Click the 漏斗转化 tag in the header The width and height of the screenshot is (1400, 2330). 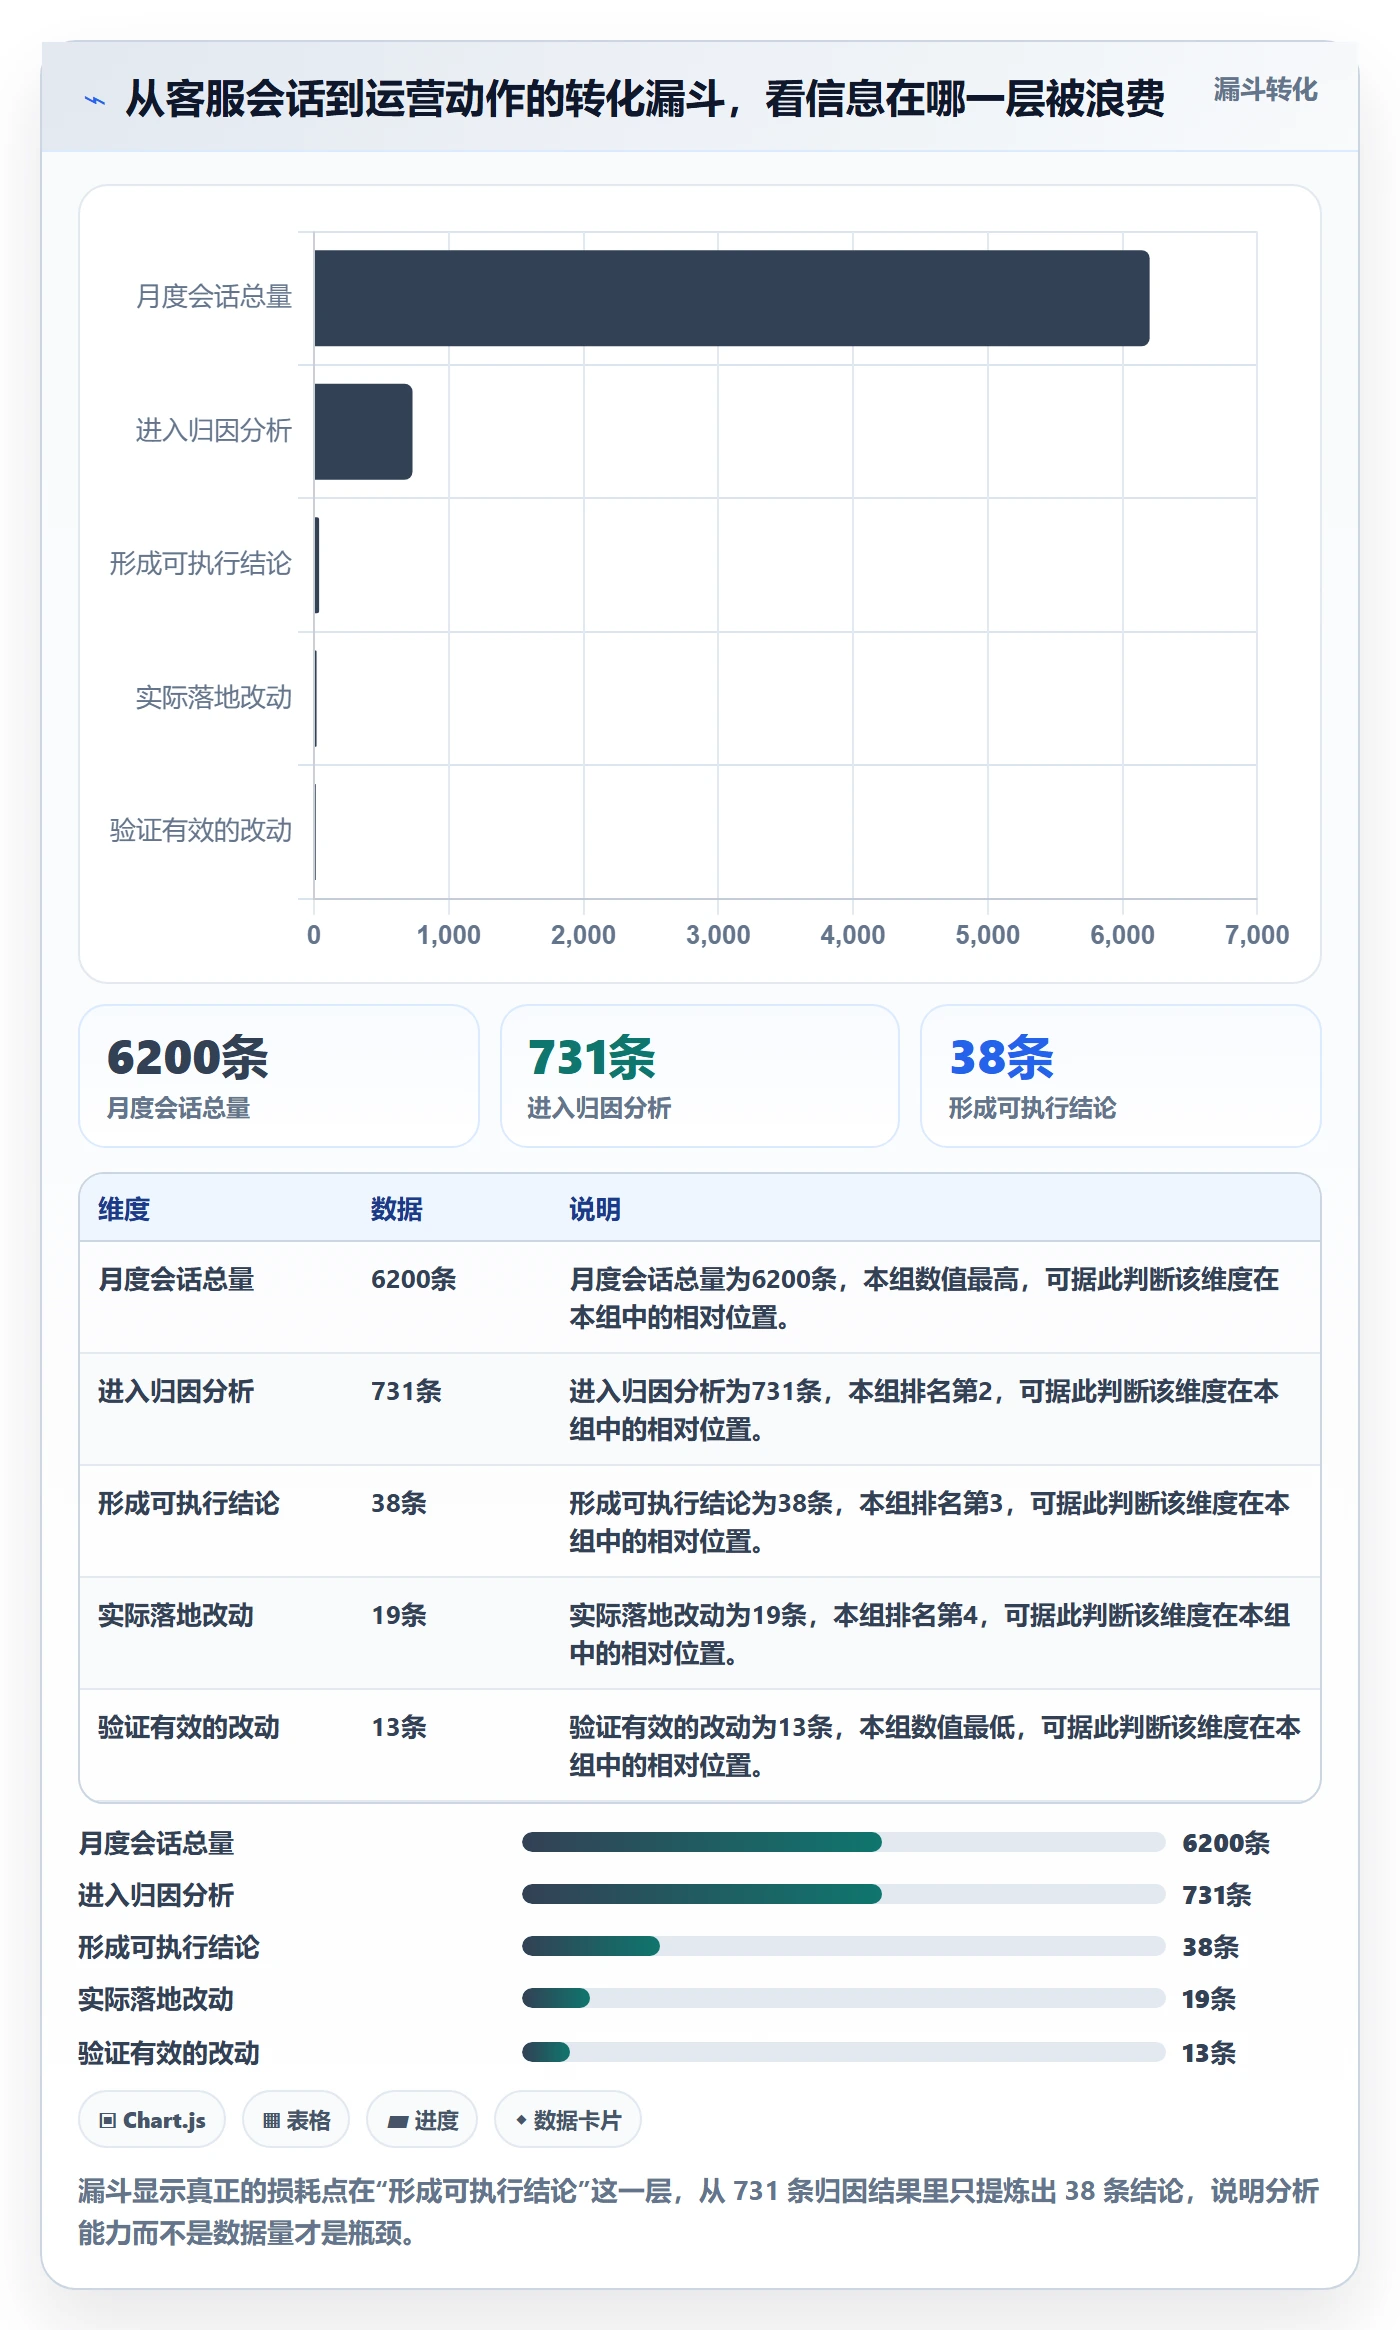click(1265, 90)
